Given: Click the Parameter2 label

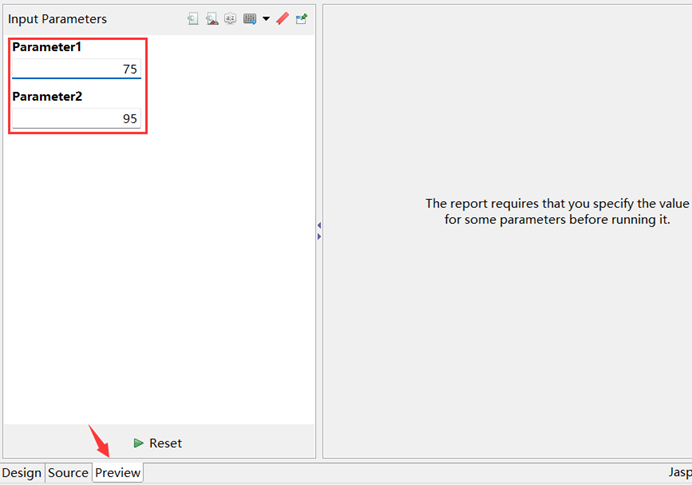Looking at the screenshot, I should pos(46,97).
